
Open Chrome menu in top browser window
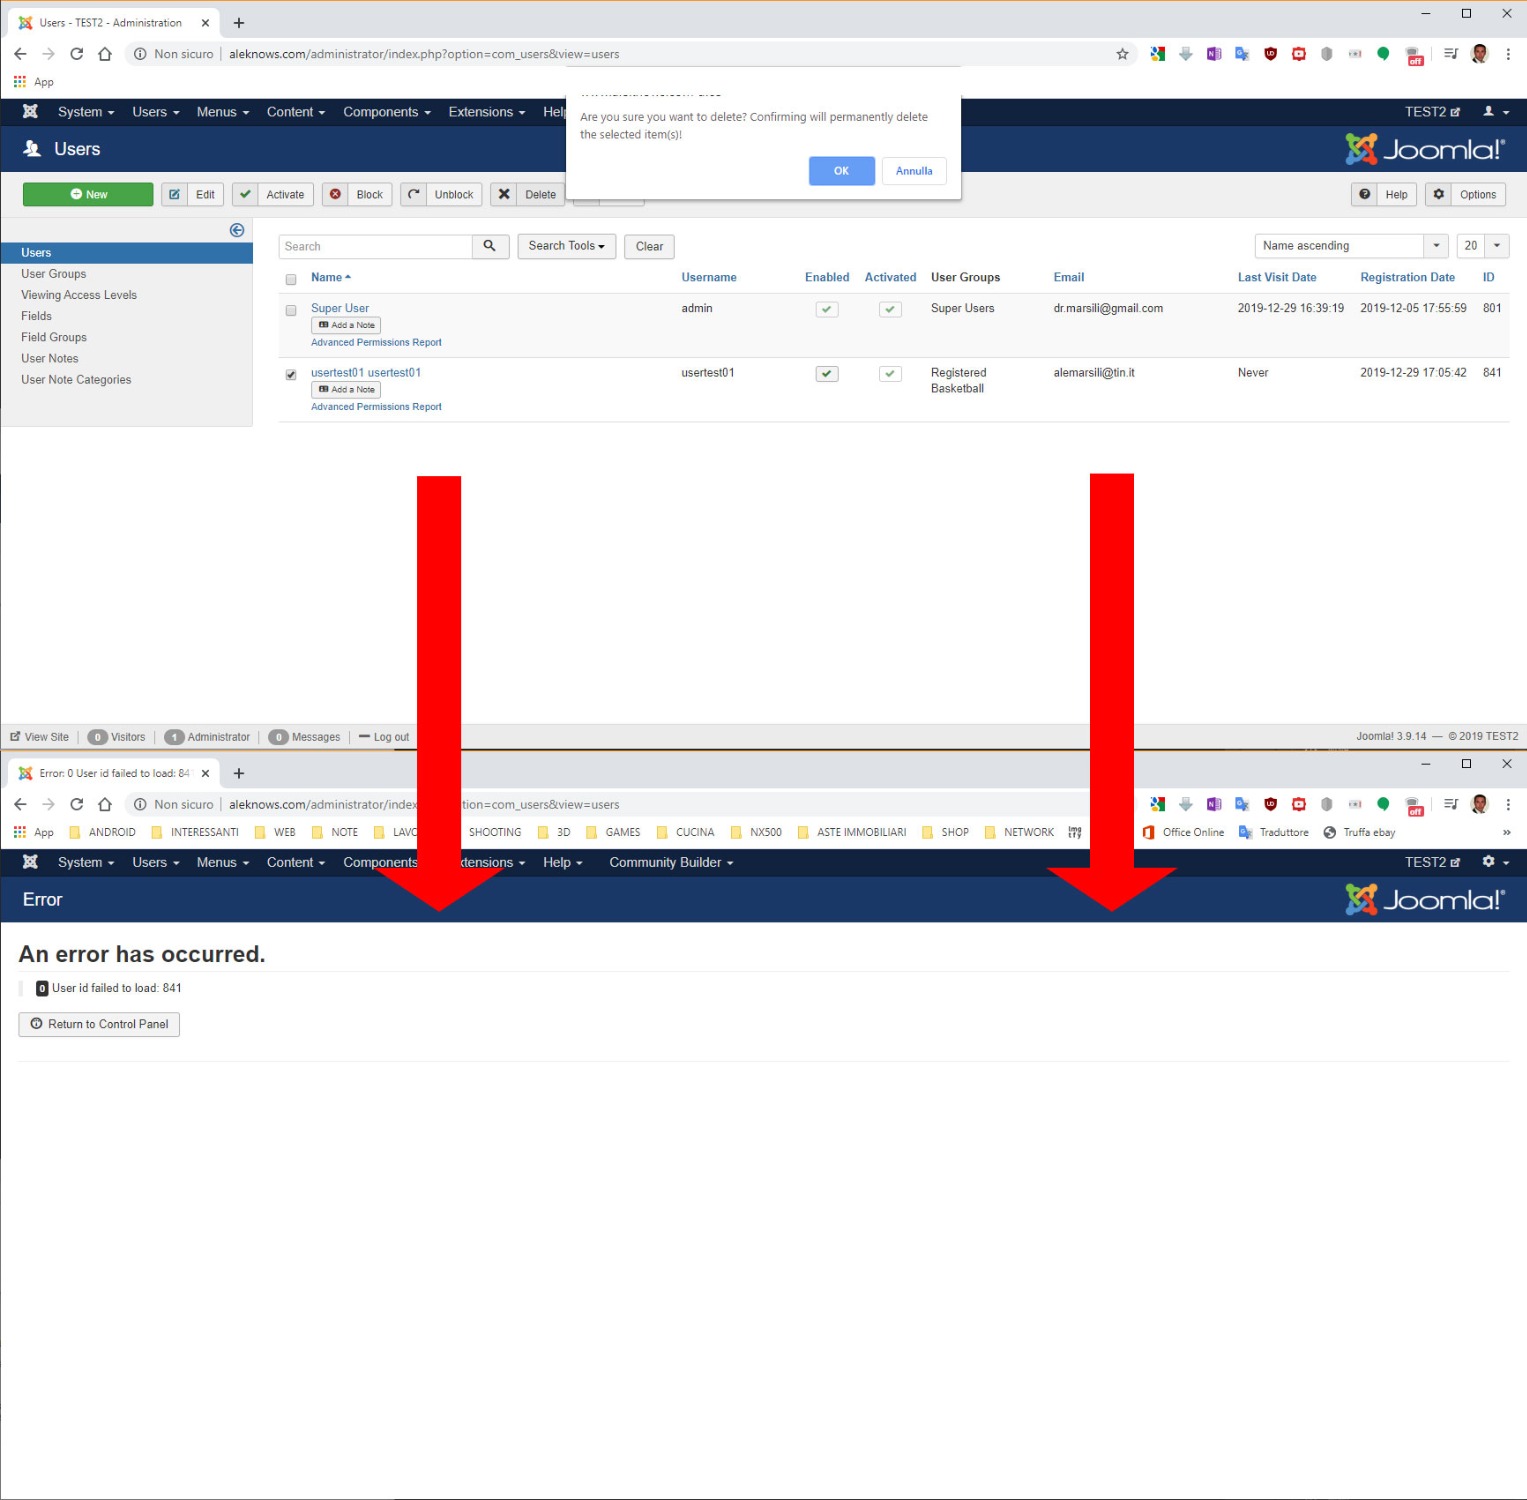click(1508, 54)
